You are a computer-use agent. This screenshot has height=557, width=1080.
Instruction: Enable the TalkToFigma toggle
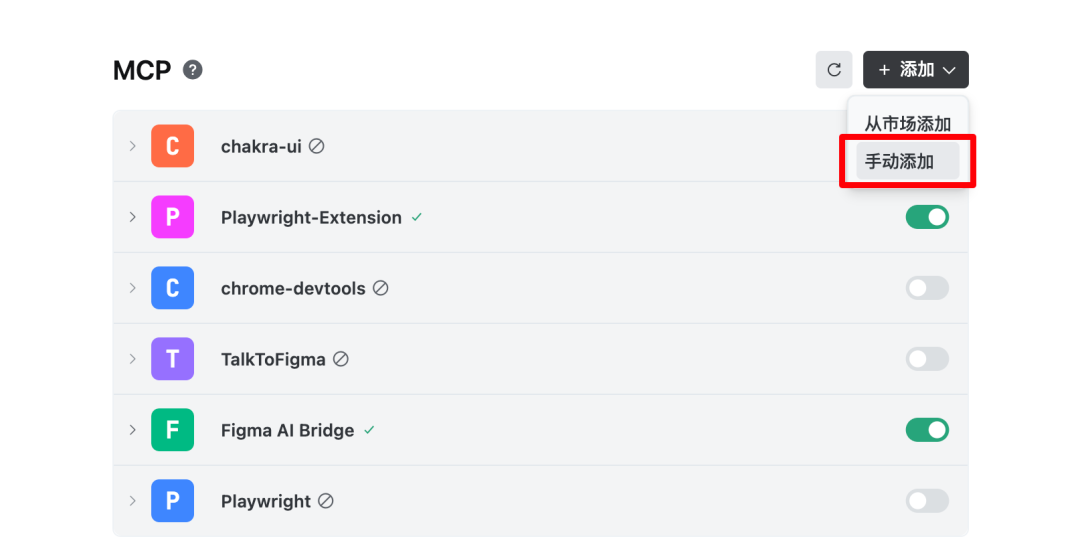click(x=927, y=359)
